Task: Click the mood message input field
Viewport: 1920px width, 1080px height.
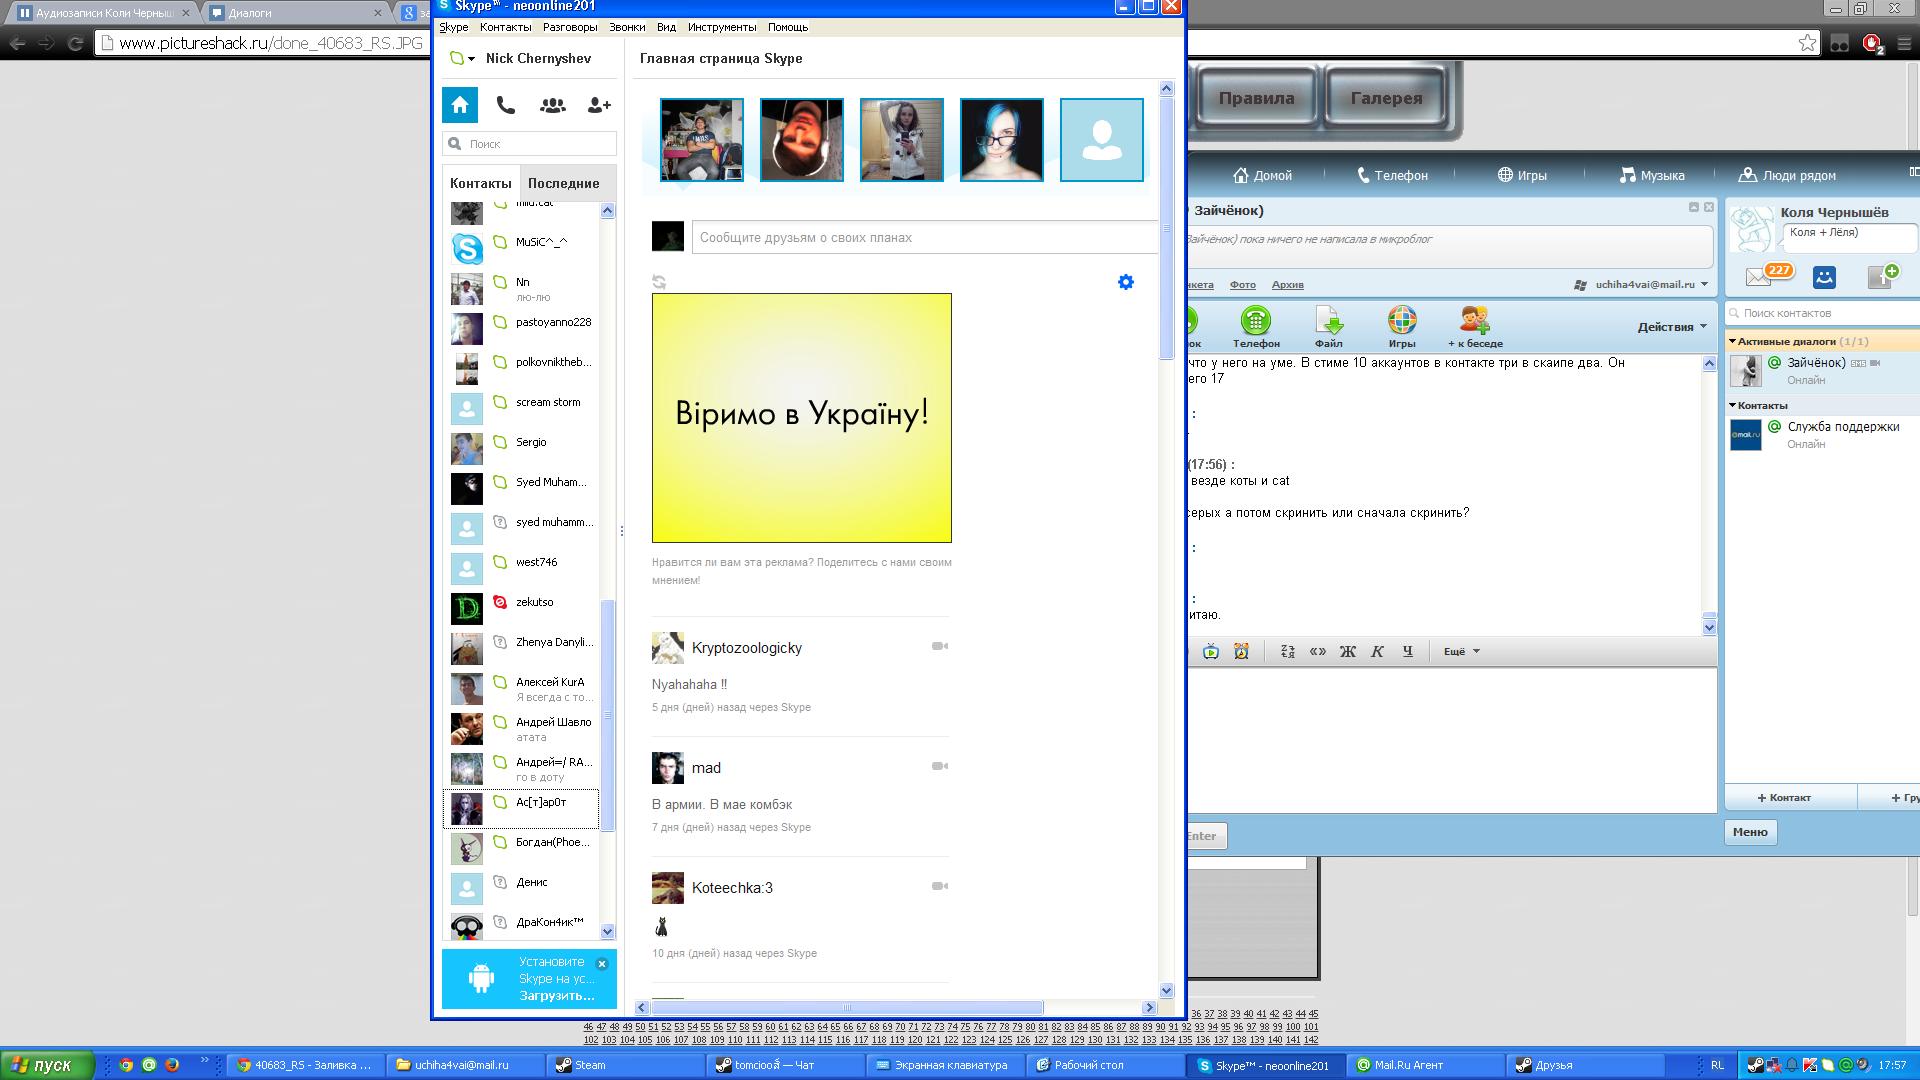Action: [925, 238]
